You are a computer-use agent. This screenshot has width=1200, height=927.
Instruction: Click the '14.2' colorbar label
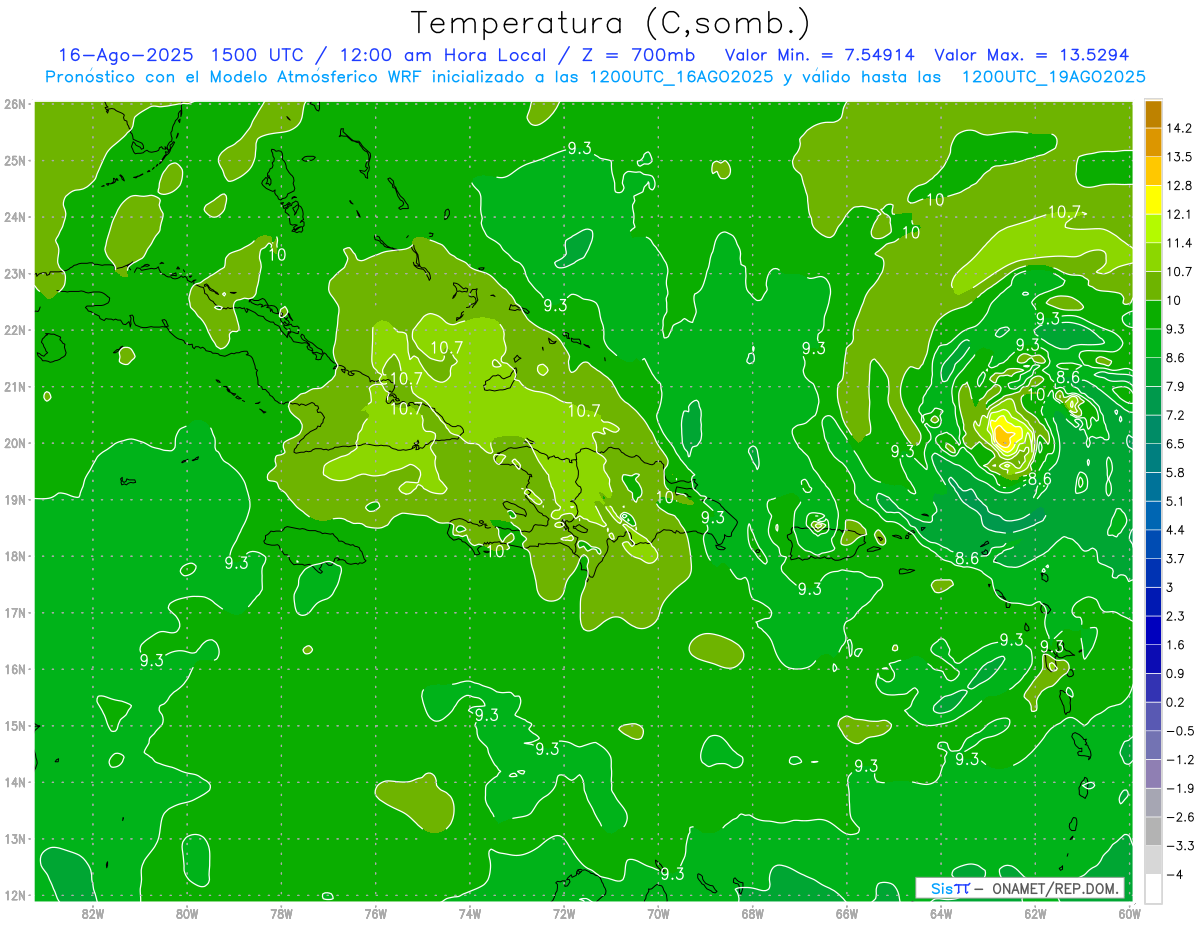(x=1178, y=128)
